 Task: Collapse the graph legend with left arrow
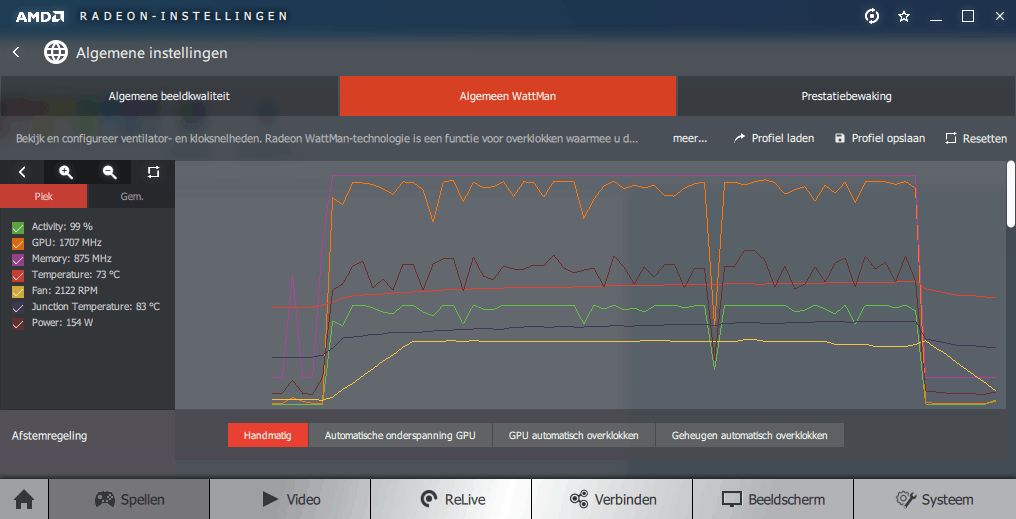point(22,172)
